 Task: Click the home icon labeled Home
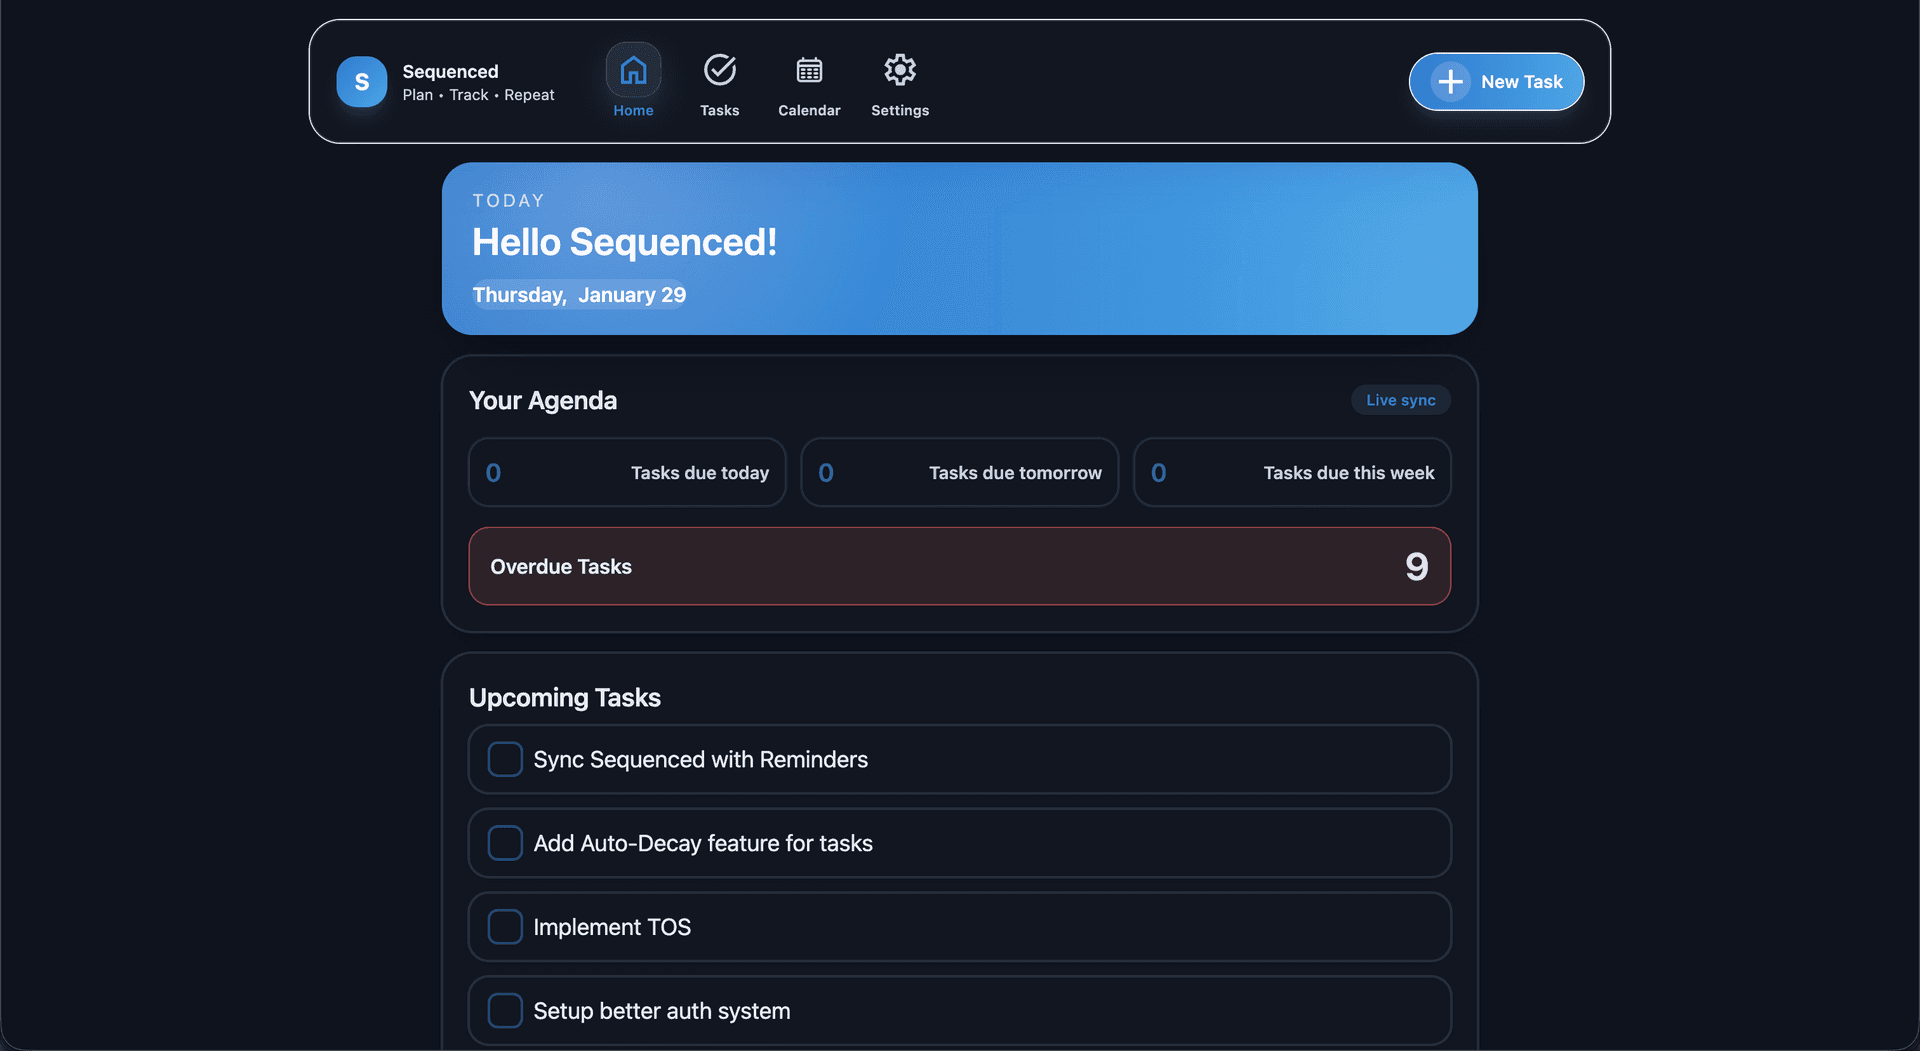click(x=633, y=69)
